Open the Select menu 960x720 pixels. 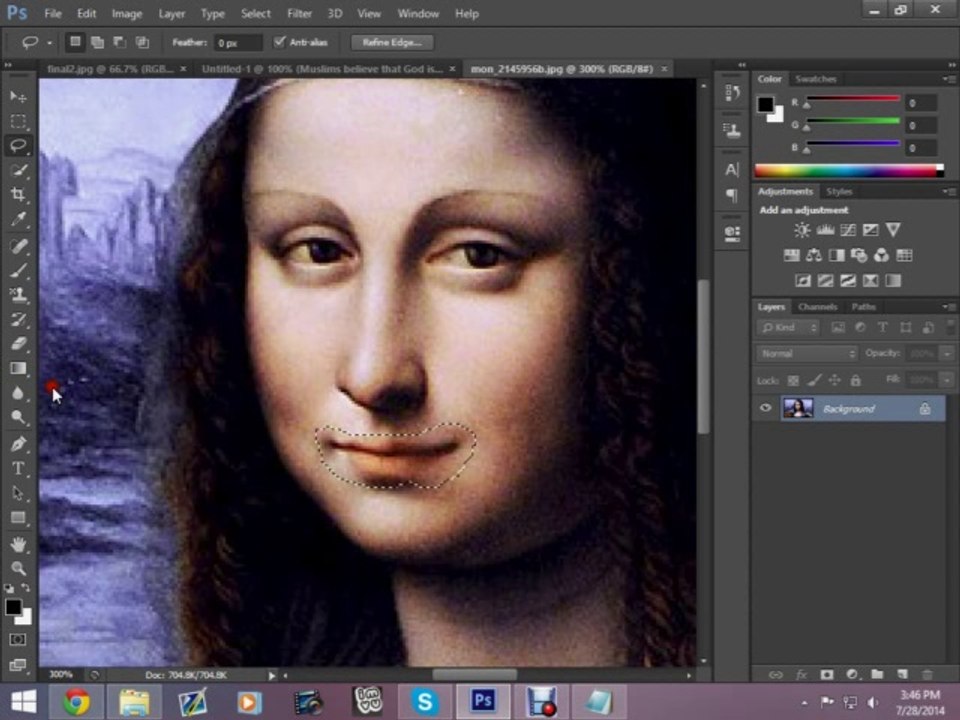click(255, 13)
